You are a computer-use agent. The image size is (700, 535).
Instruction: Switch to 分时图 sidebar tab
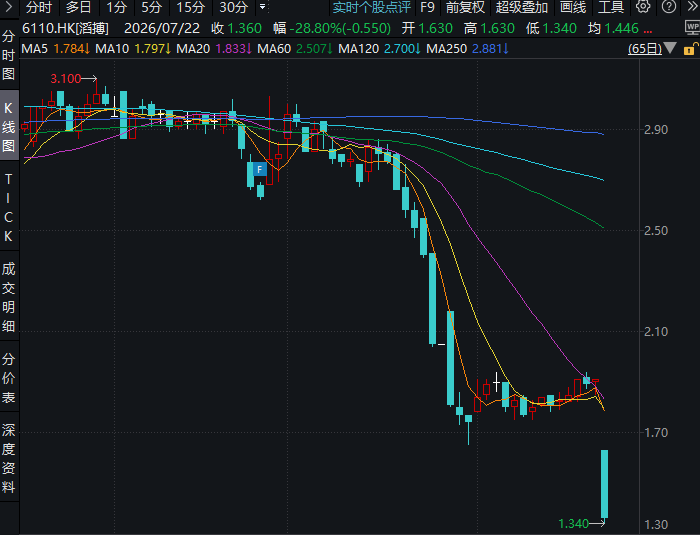8,55
